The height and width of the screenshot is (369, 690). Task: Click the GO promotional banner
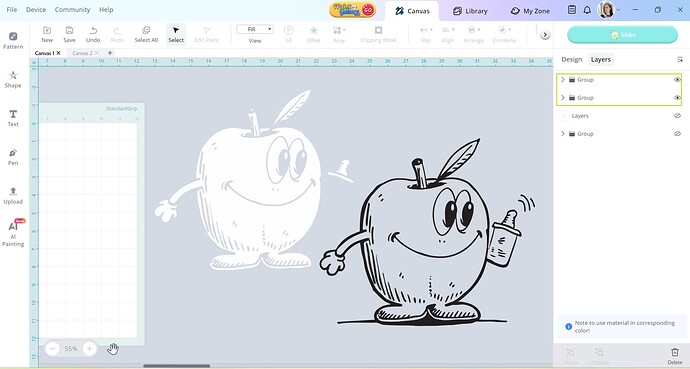tap(352, 10)
